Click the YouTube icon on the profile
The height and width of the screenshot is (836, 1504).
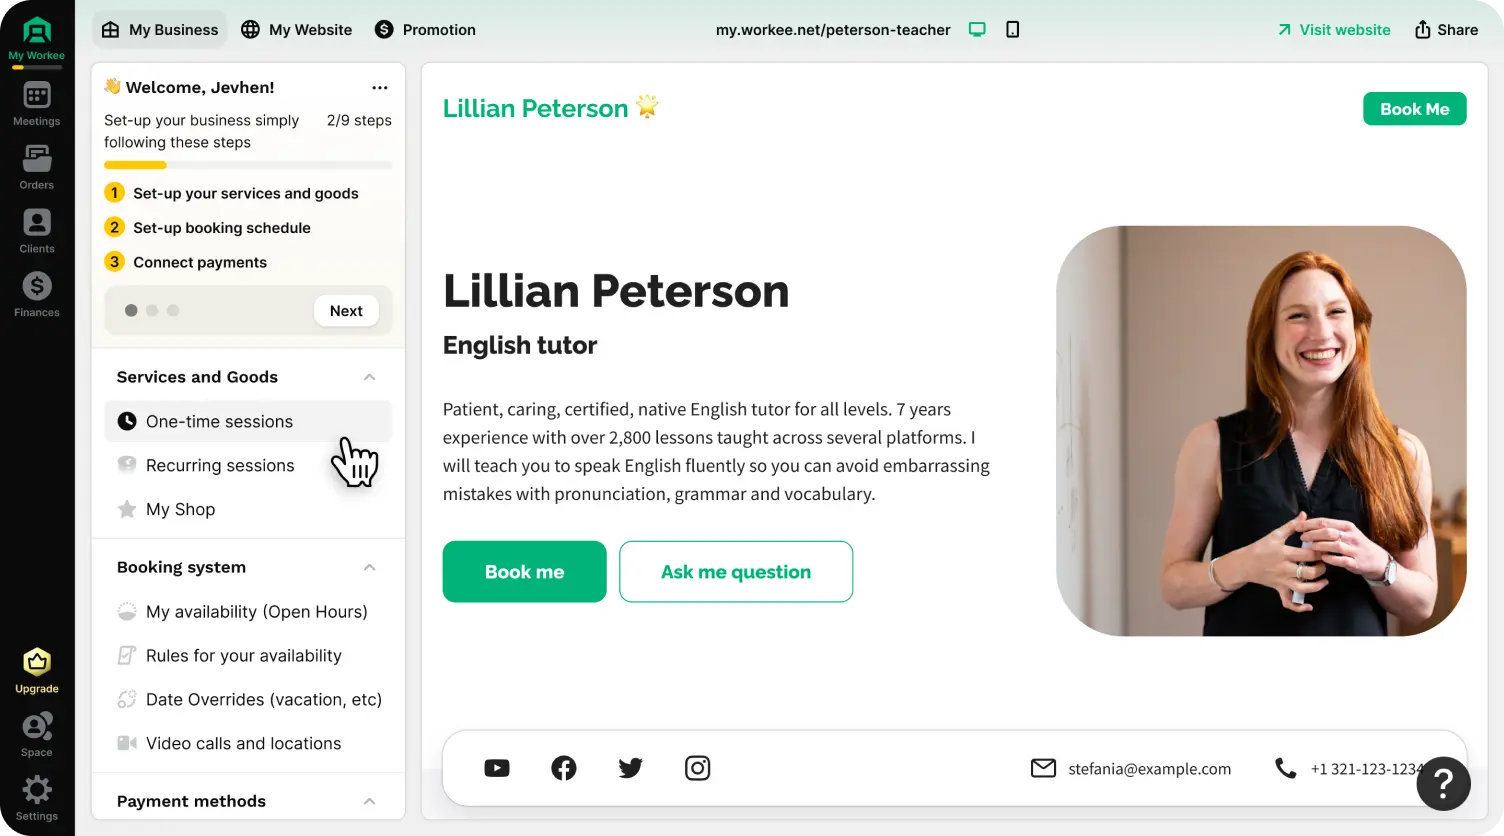pos(497,767)
